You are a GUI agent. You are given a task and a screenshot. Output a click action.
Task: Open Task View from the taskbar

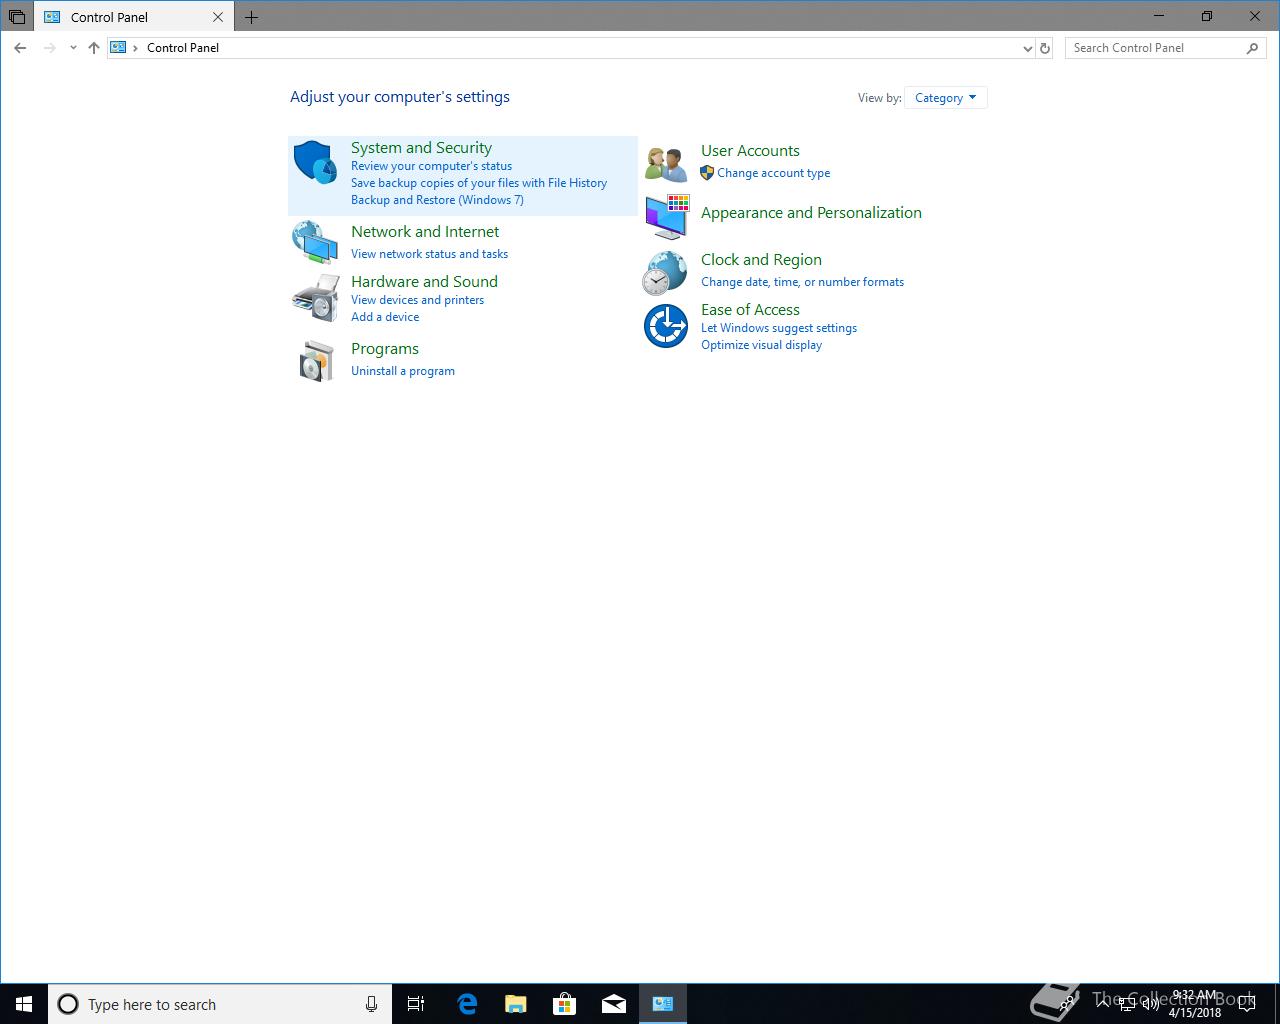click(416, 1004)
